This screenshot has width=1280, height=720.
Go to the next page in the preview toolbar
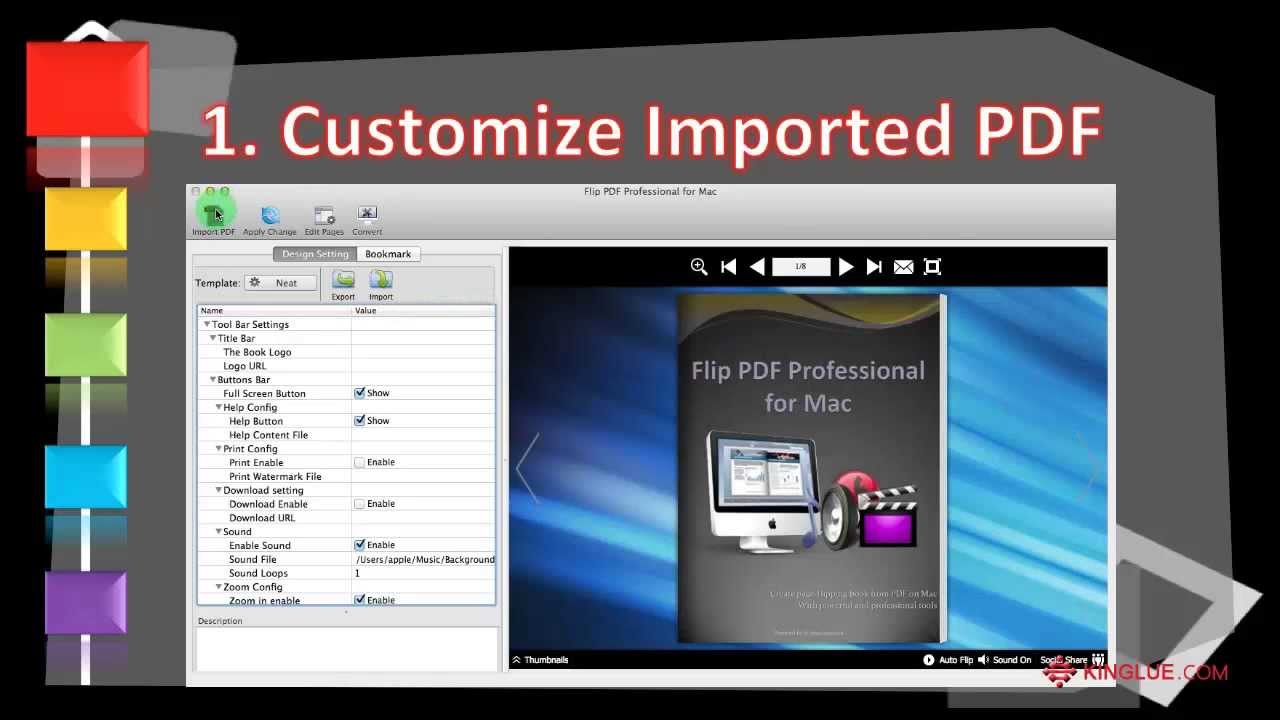(846, 266)
